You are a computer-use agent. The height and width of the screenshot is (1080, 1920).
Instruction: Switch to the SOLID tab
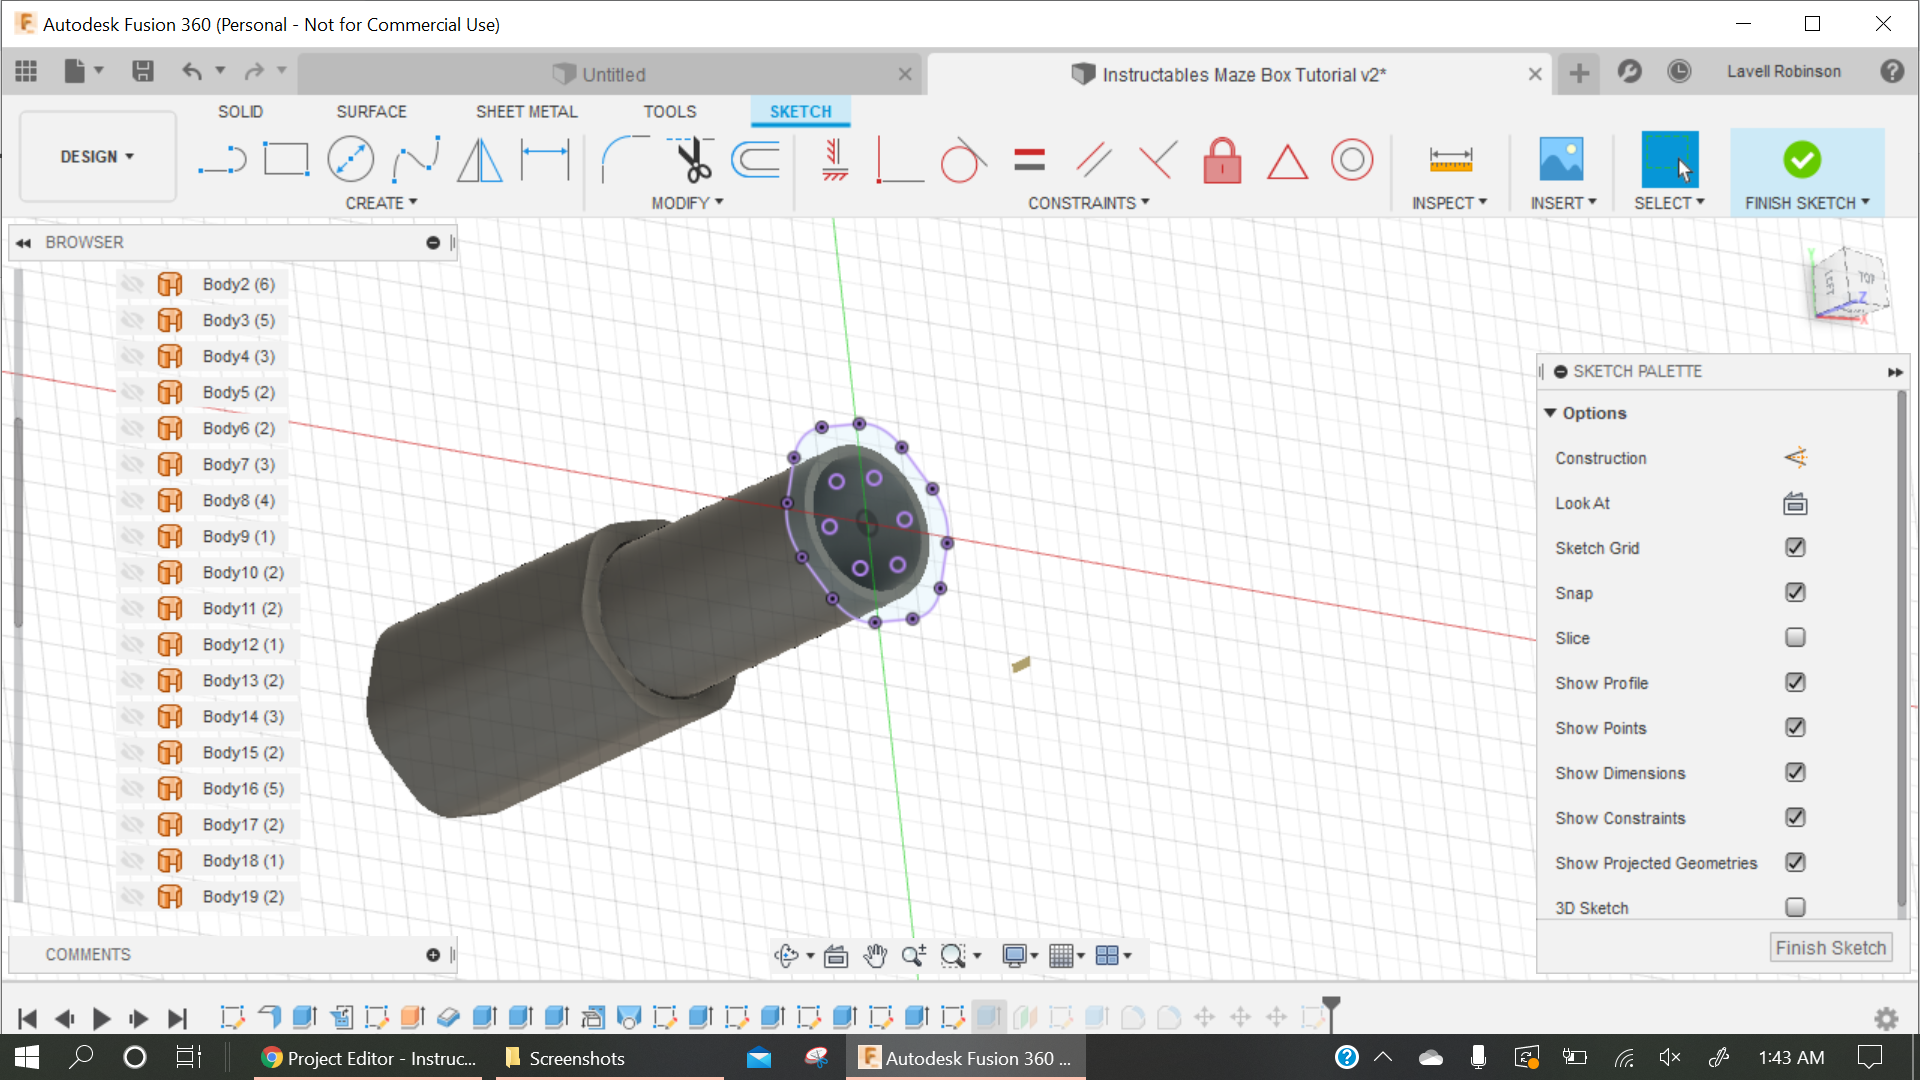[240, 112]
